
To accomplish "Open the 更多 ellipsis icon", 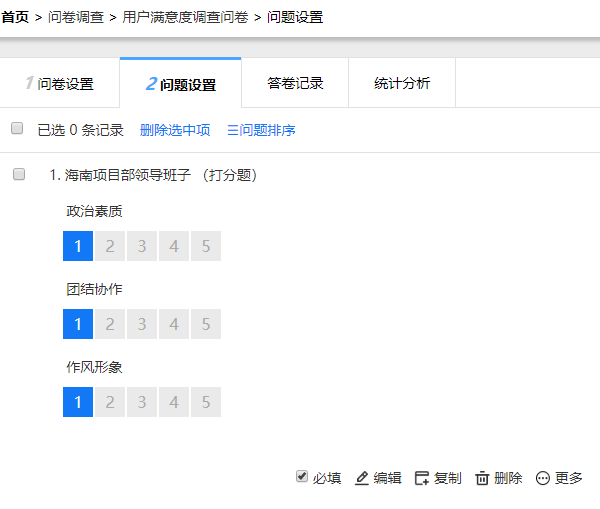I will [x=543, y=478].
